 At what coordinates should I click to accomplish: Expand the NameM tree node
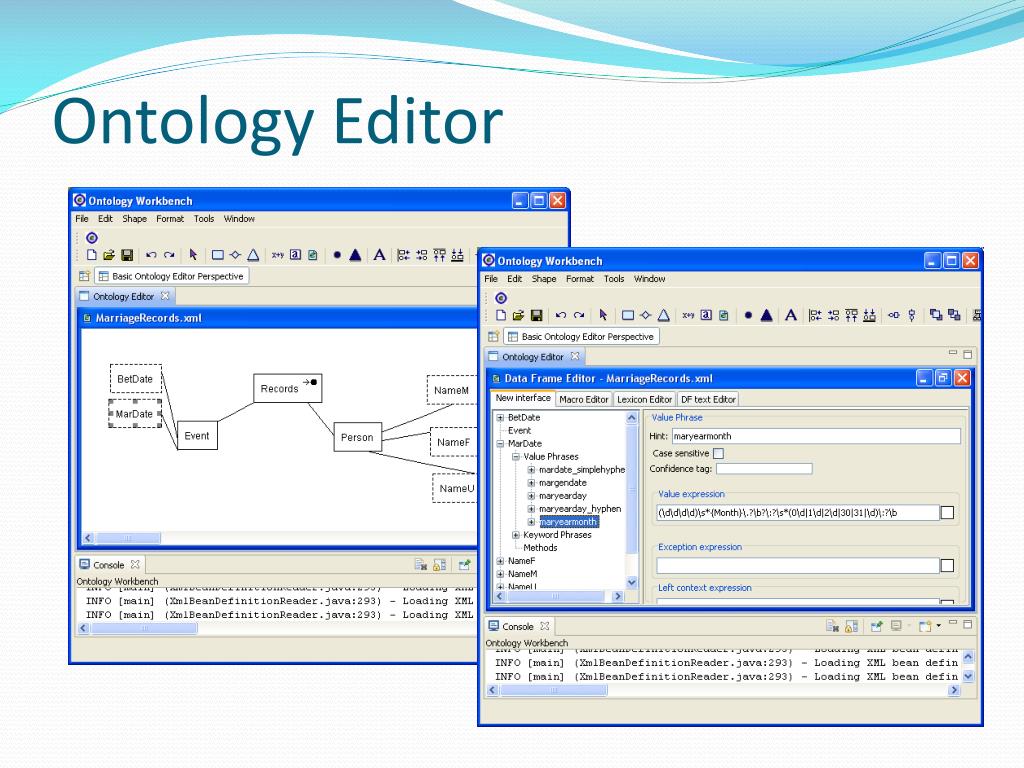(500, 574)
